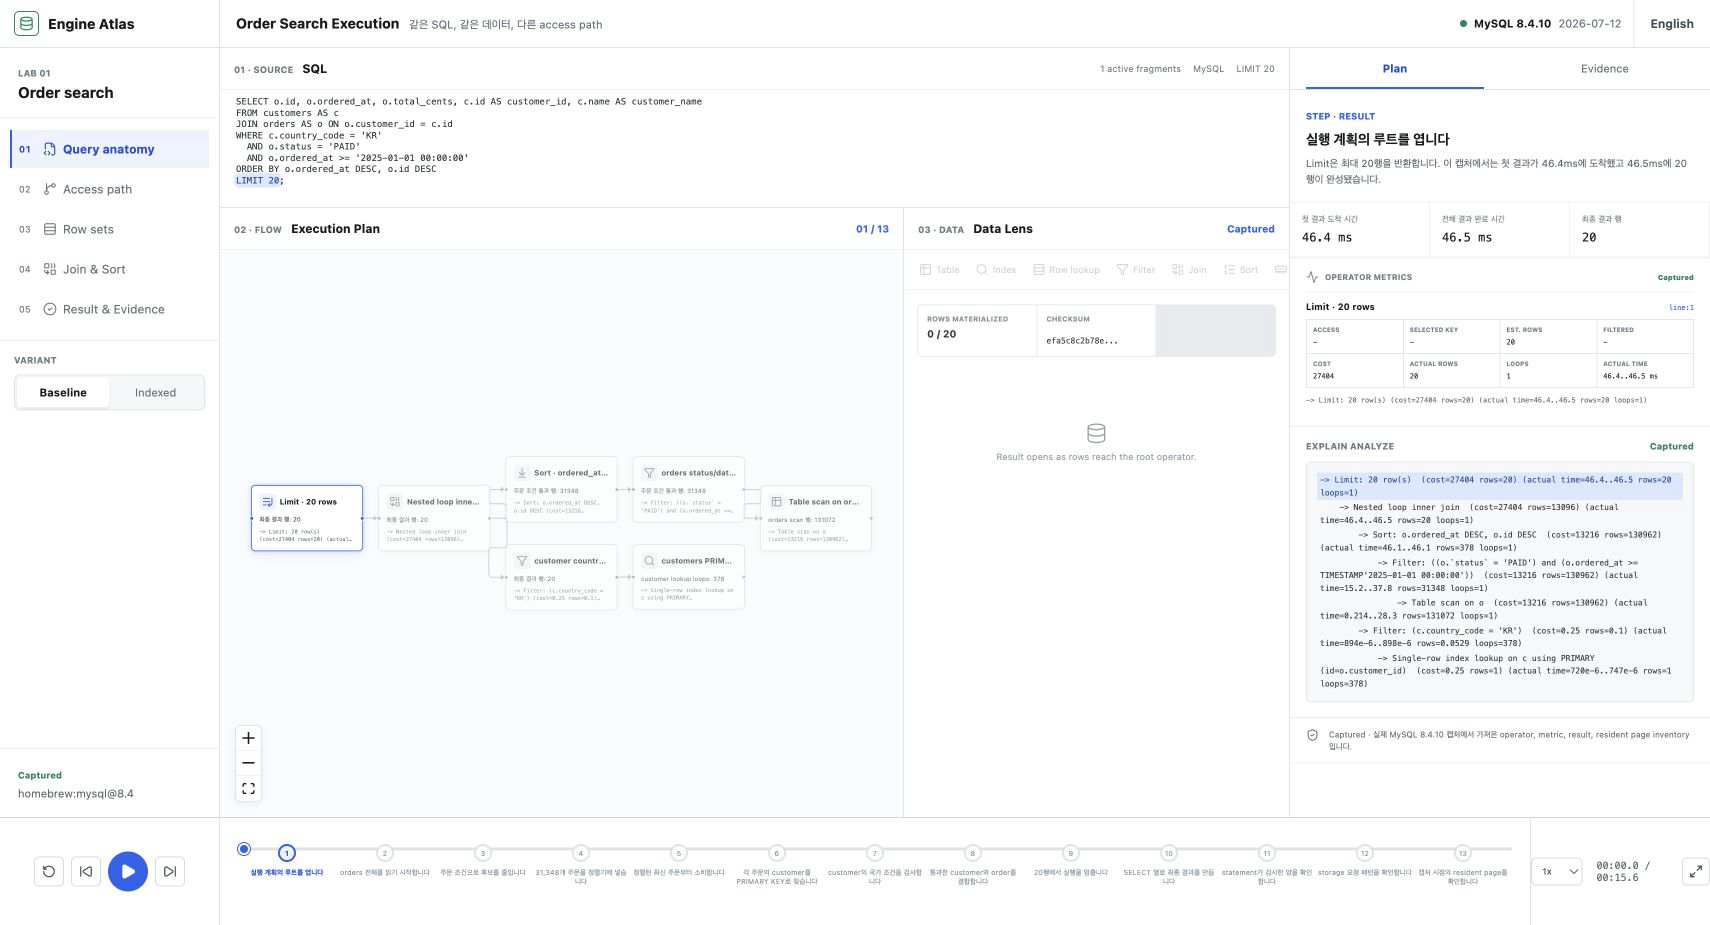
Task: Select the Limit 20 rows plan node
Action: pyautogui.click(x=307, y=518)
